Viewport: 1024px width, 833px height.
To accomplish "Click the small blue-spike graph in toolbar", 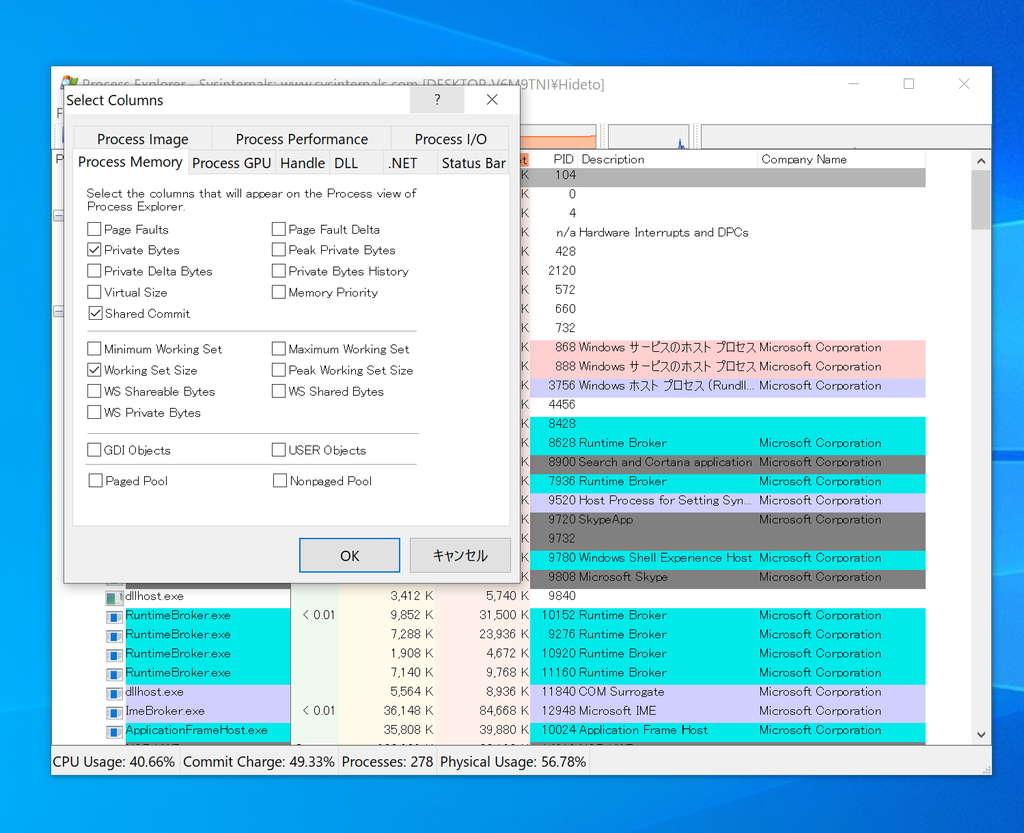I will (648, 136).
